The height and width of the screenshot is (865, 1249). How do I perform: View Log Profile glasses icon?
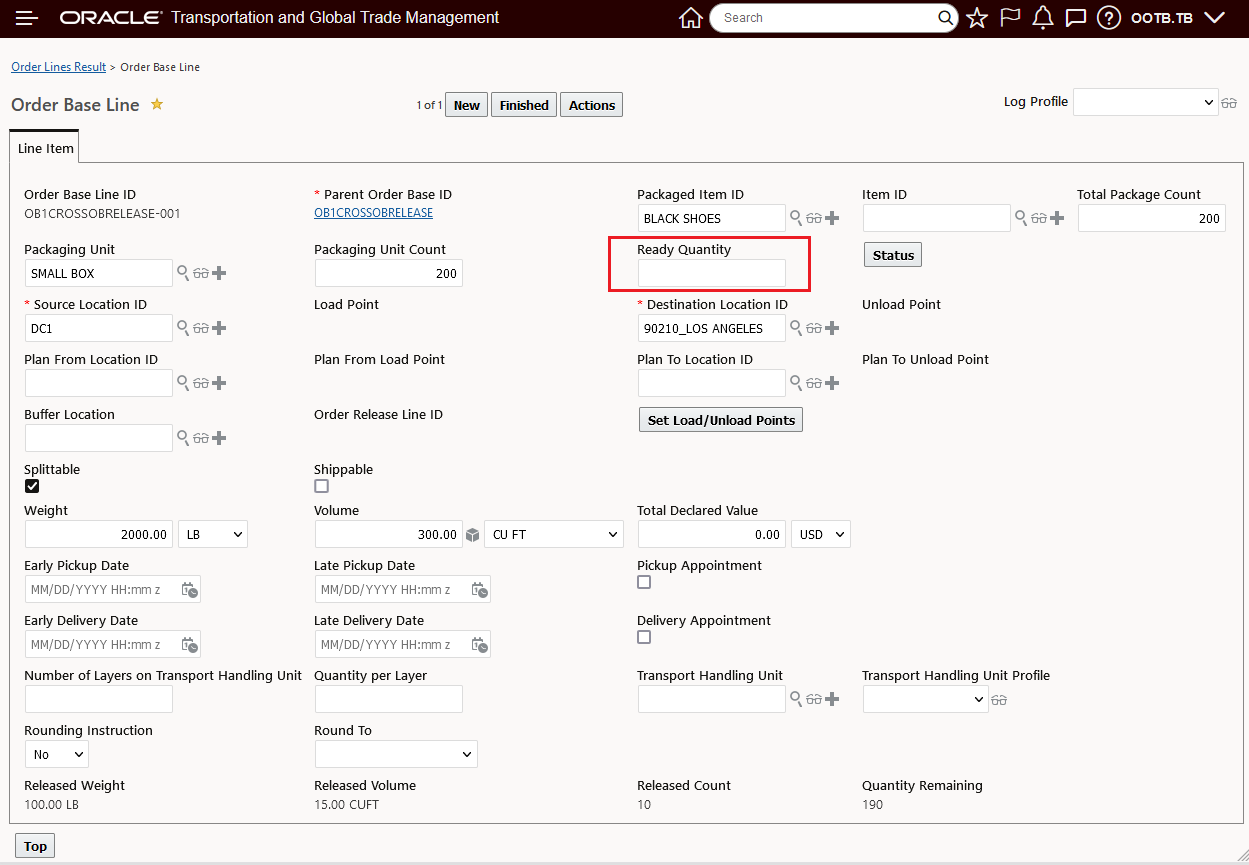(1229, 103)
